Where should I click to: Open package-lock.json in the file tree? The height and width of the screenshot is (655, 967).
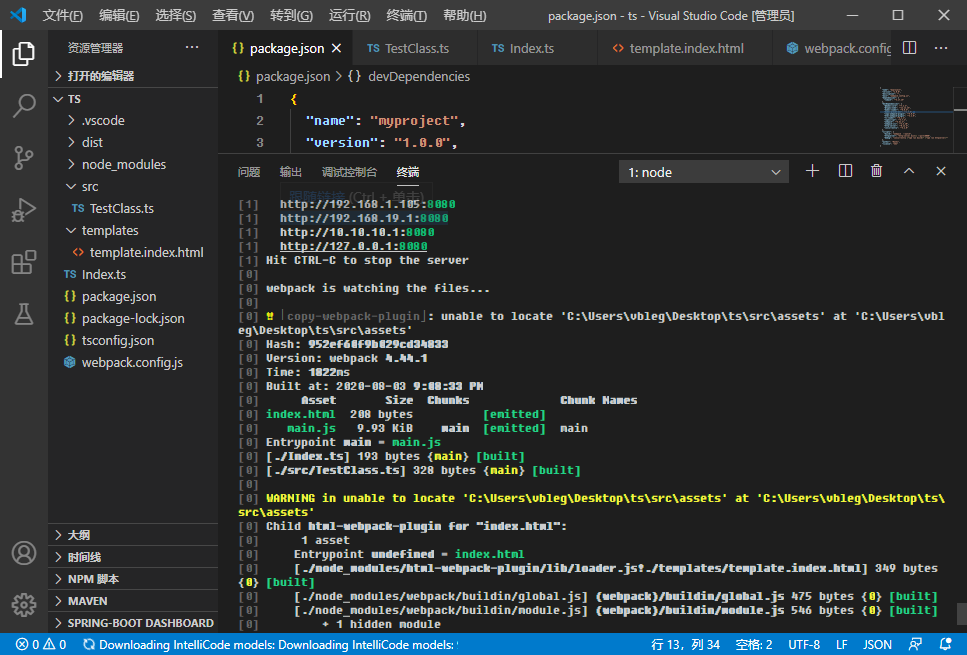(133, 318)
